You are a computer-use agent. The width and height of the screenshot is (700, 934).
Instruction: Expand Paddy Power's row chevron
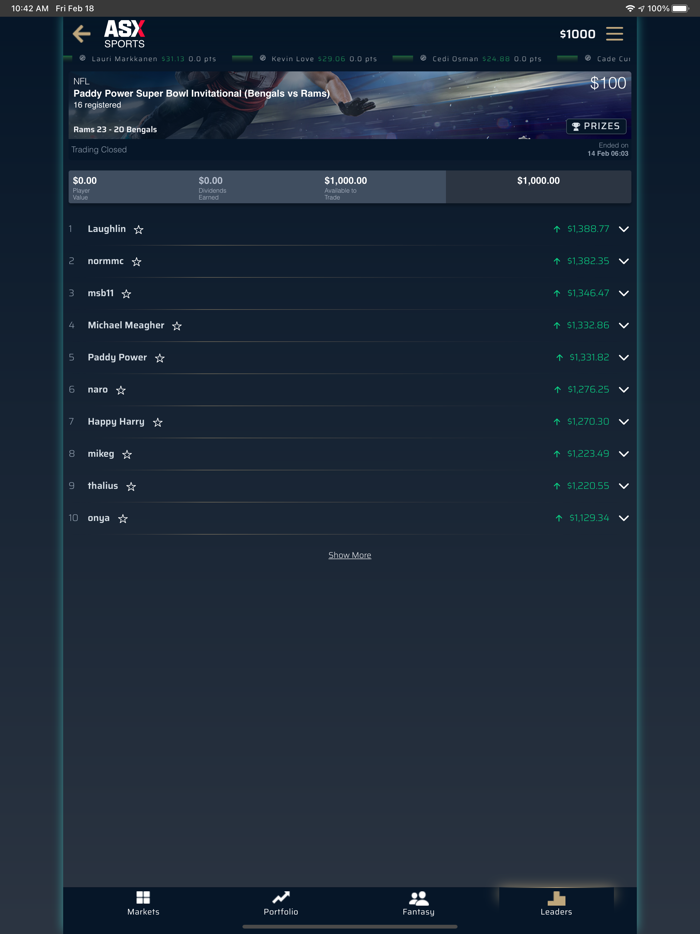(x=624, y=357)
